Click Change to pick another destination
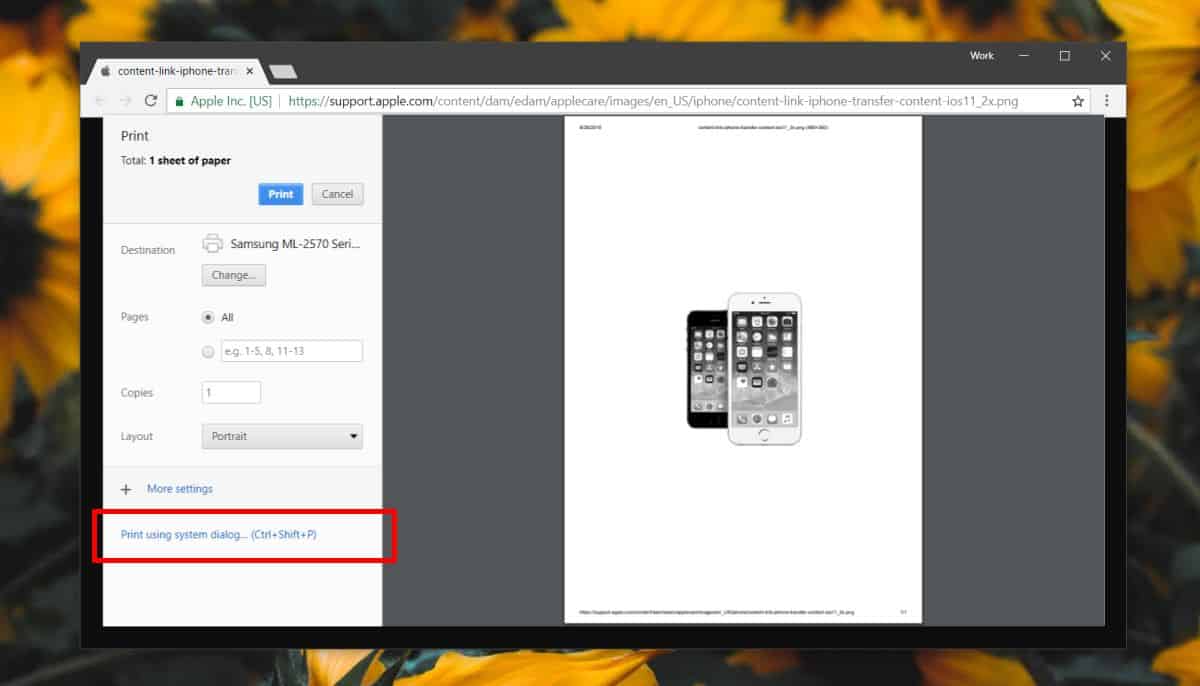This screenshot has width=1200, height=686. [x=233, y=275]
